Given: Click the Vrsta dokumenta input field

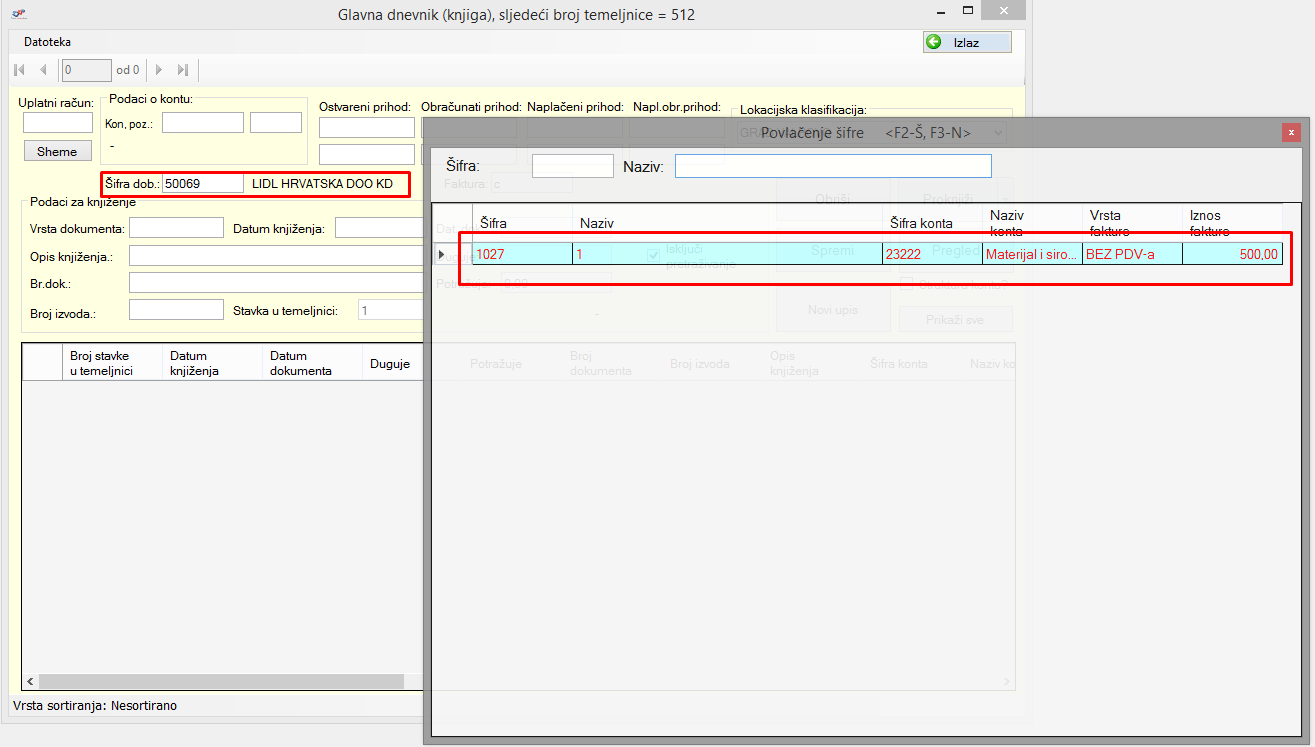Looking at the screenshot, I should pyautogui.click(x=176, y=228).
